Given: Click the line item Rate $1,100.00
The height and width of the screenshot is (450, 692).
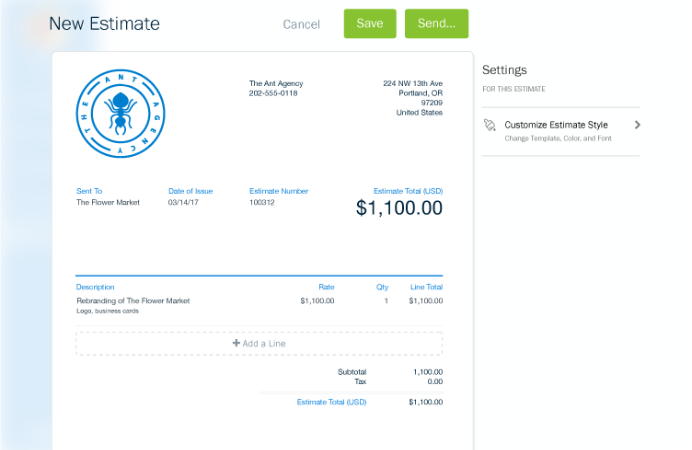Looking at the screenshot, I should pyautogui.click(x=316, y=300).
